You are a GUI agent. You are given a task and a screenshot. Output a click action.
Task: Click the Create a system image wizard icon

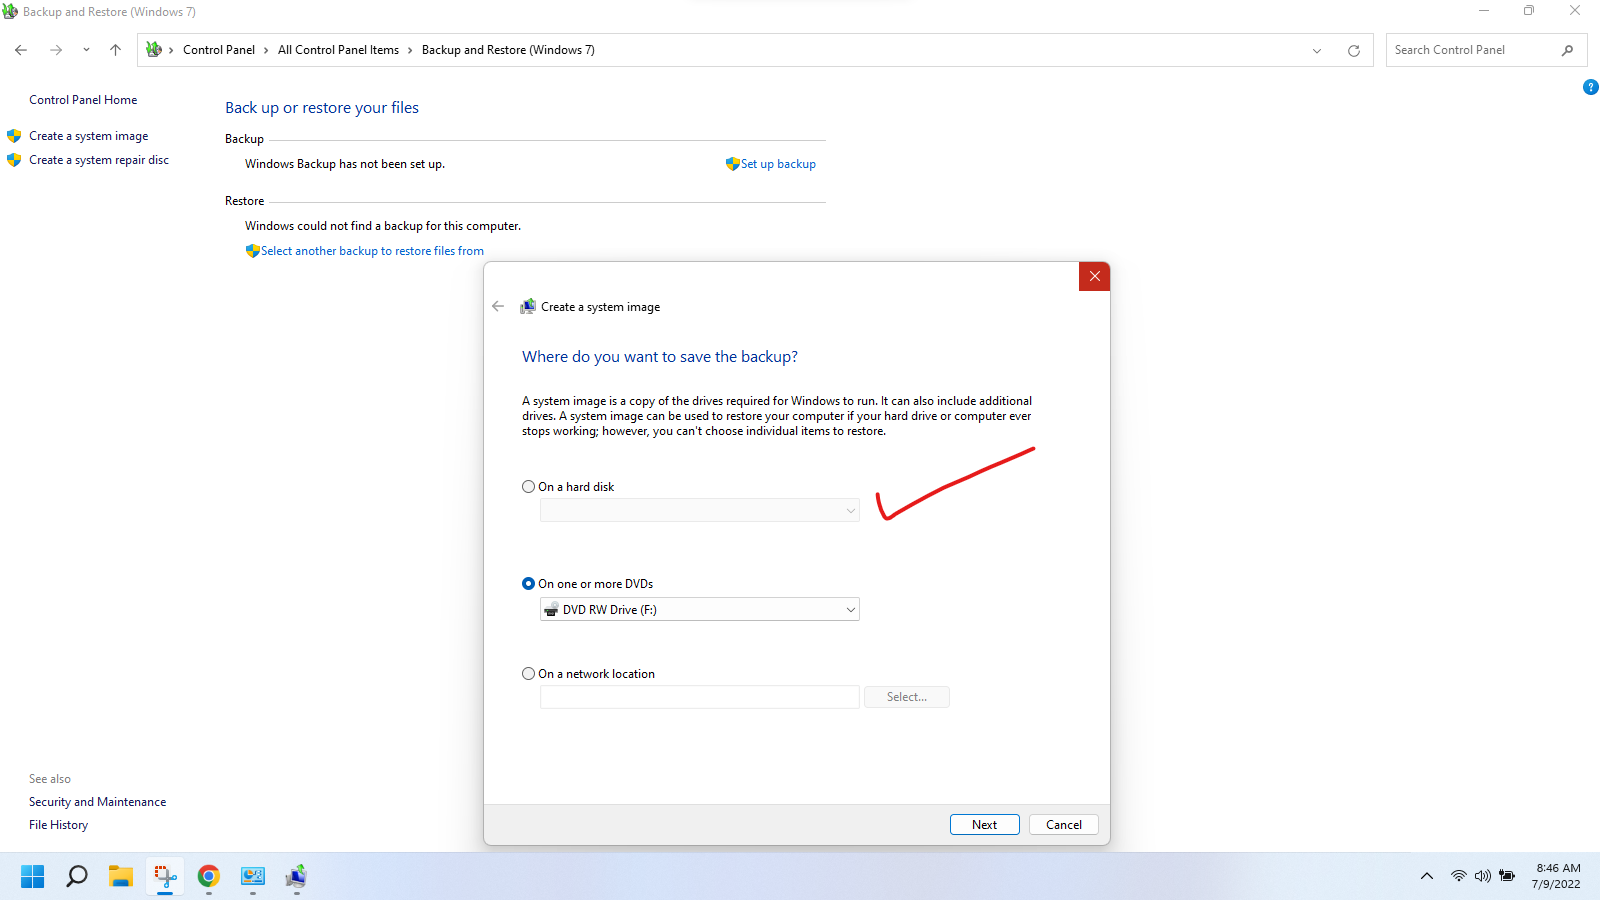[x=528, y=307]
